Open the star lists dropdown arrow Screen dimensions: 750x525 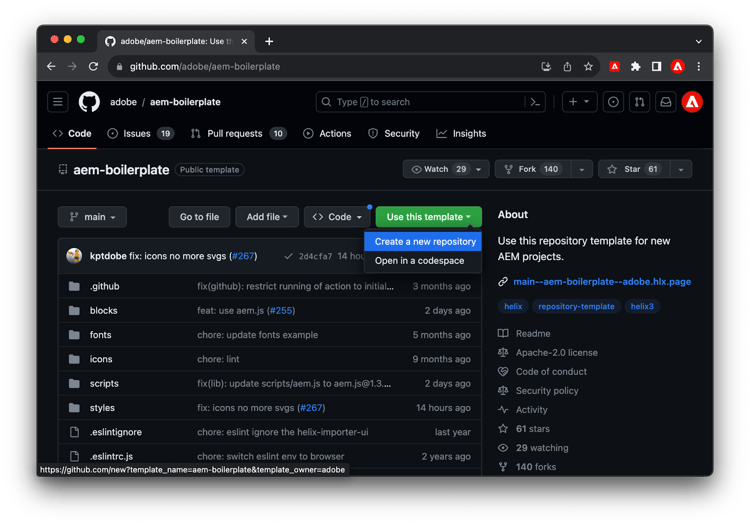click(x=682, y=170)
